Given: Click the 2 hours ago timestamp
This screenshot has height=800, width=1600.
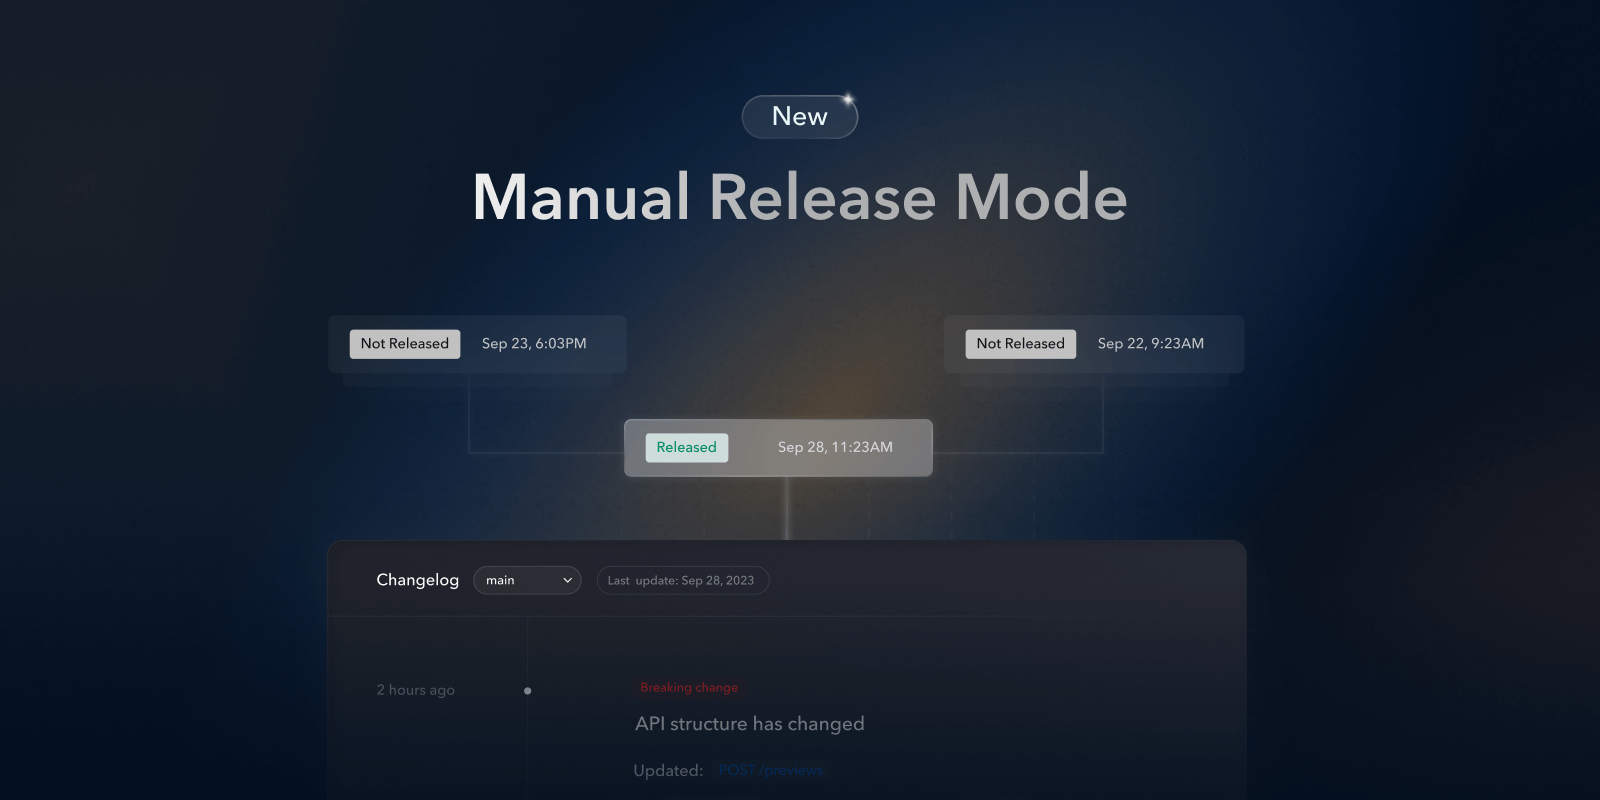Looking at the screenshot, I should (415, 690).
